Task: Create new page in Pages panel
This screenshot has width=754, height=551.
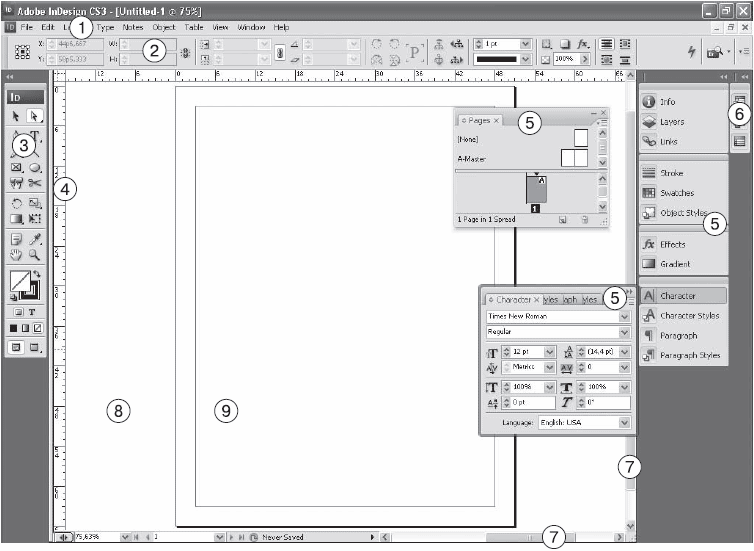Action: pyautogui.click(x=563, y=218)
